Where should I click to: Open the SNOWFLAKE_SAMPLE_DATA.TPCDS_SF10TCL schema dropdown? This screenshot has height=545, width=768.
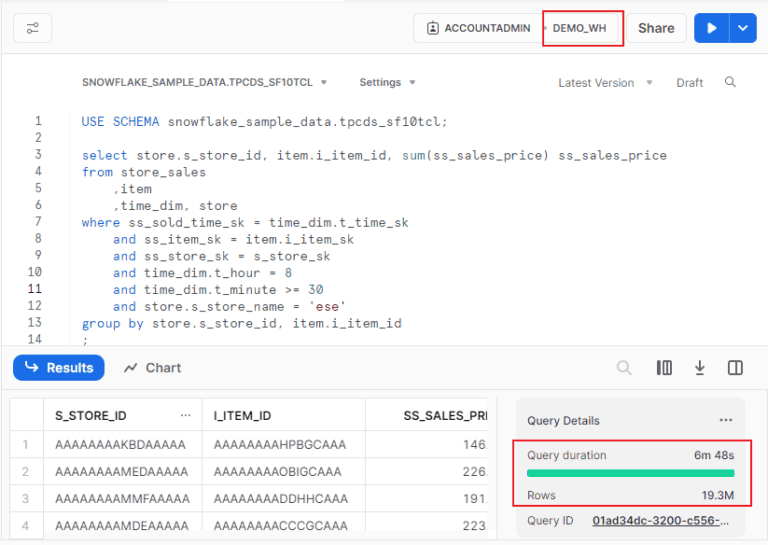click(x=204, y=82)
